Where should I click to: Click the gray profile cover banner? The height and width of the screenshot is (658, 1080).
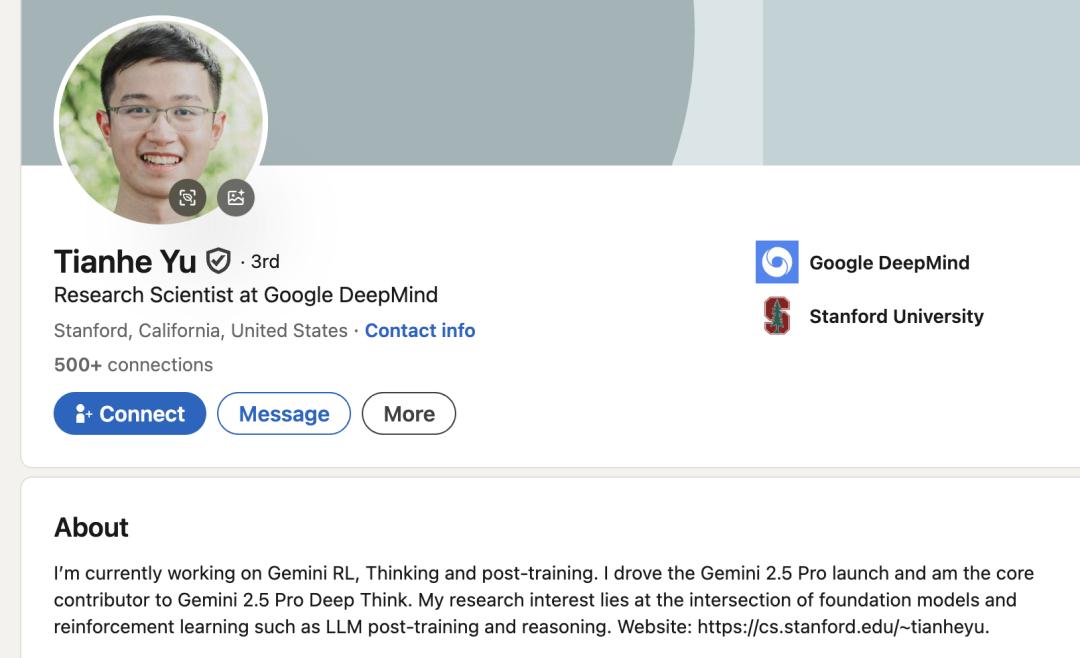pos(500,80)
